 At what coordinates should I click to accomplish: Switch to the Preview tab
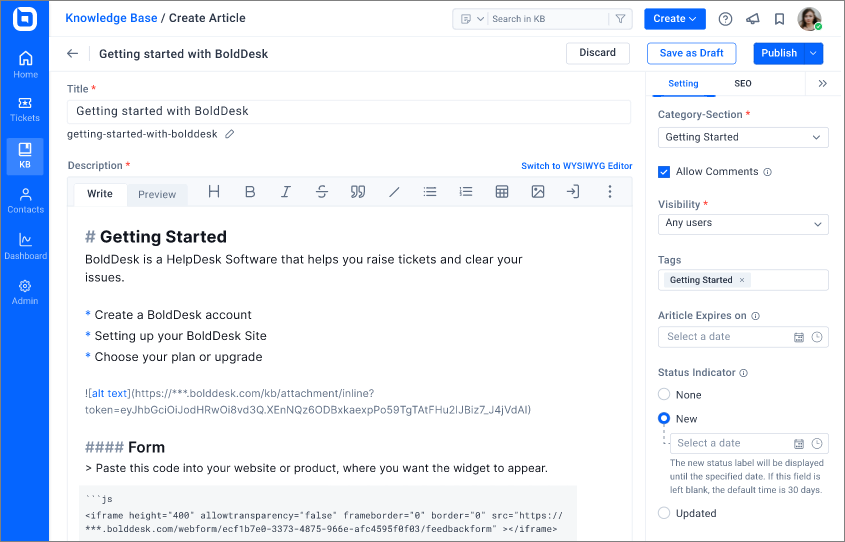pos(157,194)
